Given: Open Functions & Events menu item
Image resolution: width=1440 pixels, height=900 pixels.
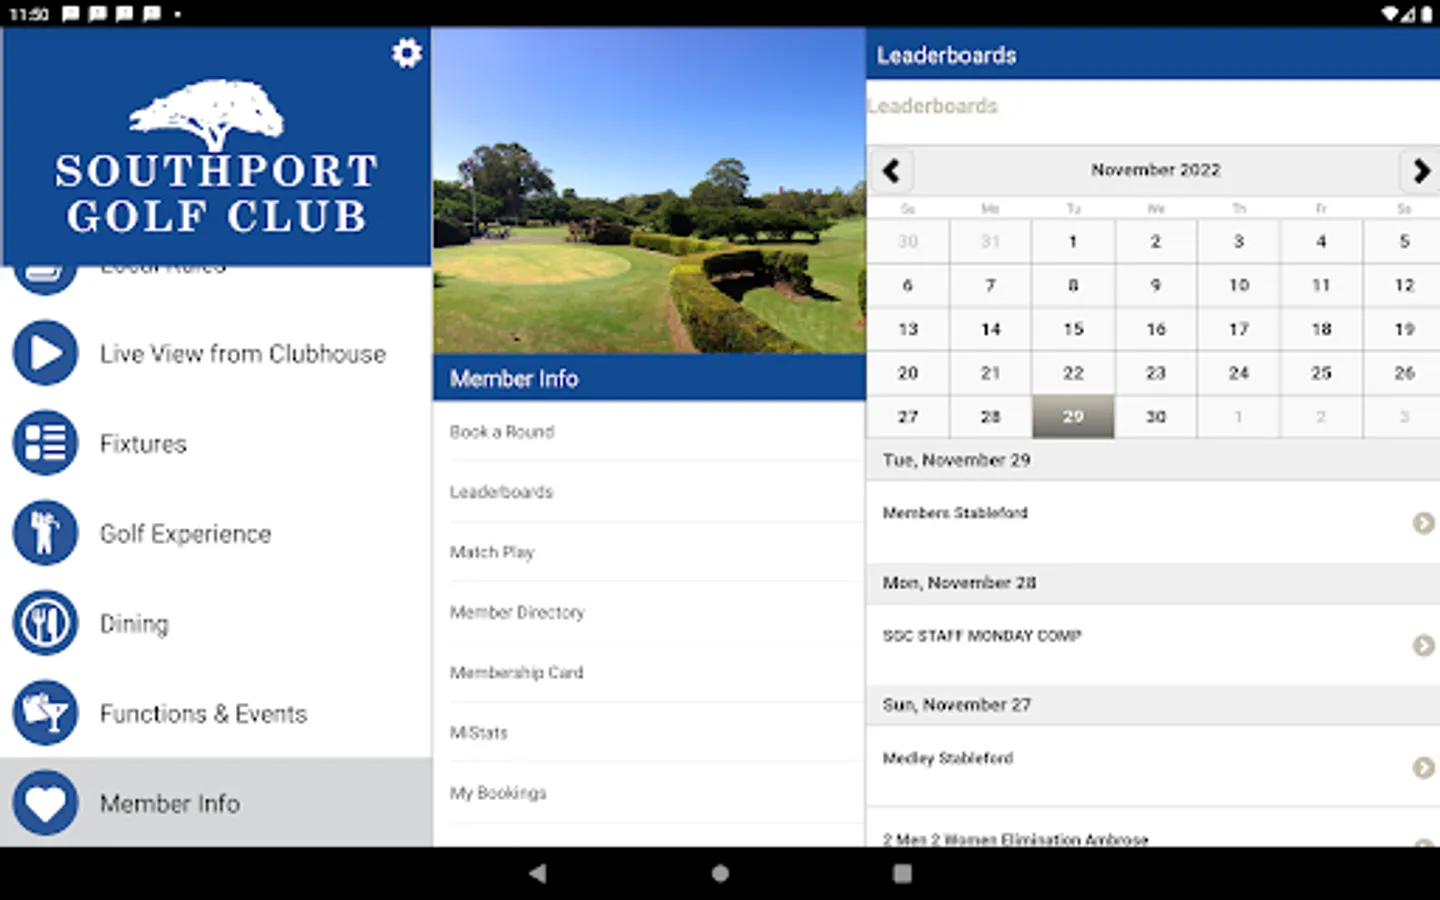Looking at the screenshot, I should coord(216,713).
